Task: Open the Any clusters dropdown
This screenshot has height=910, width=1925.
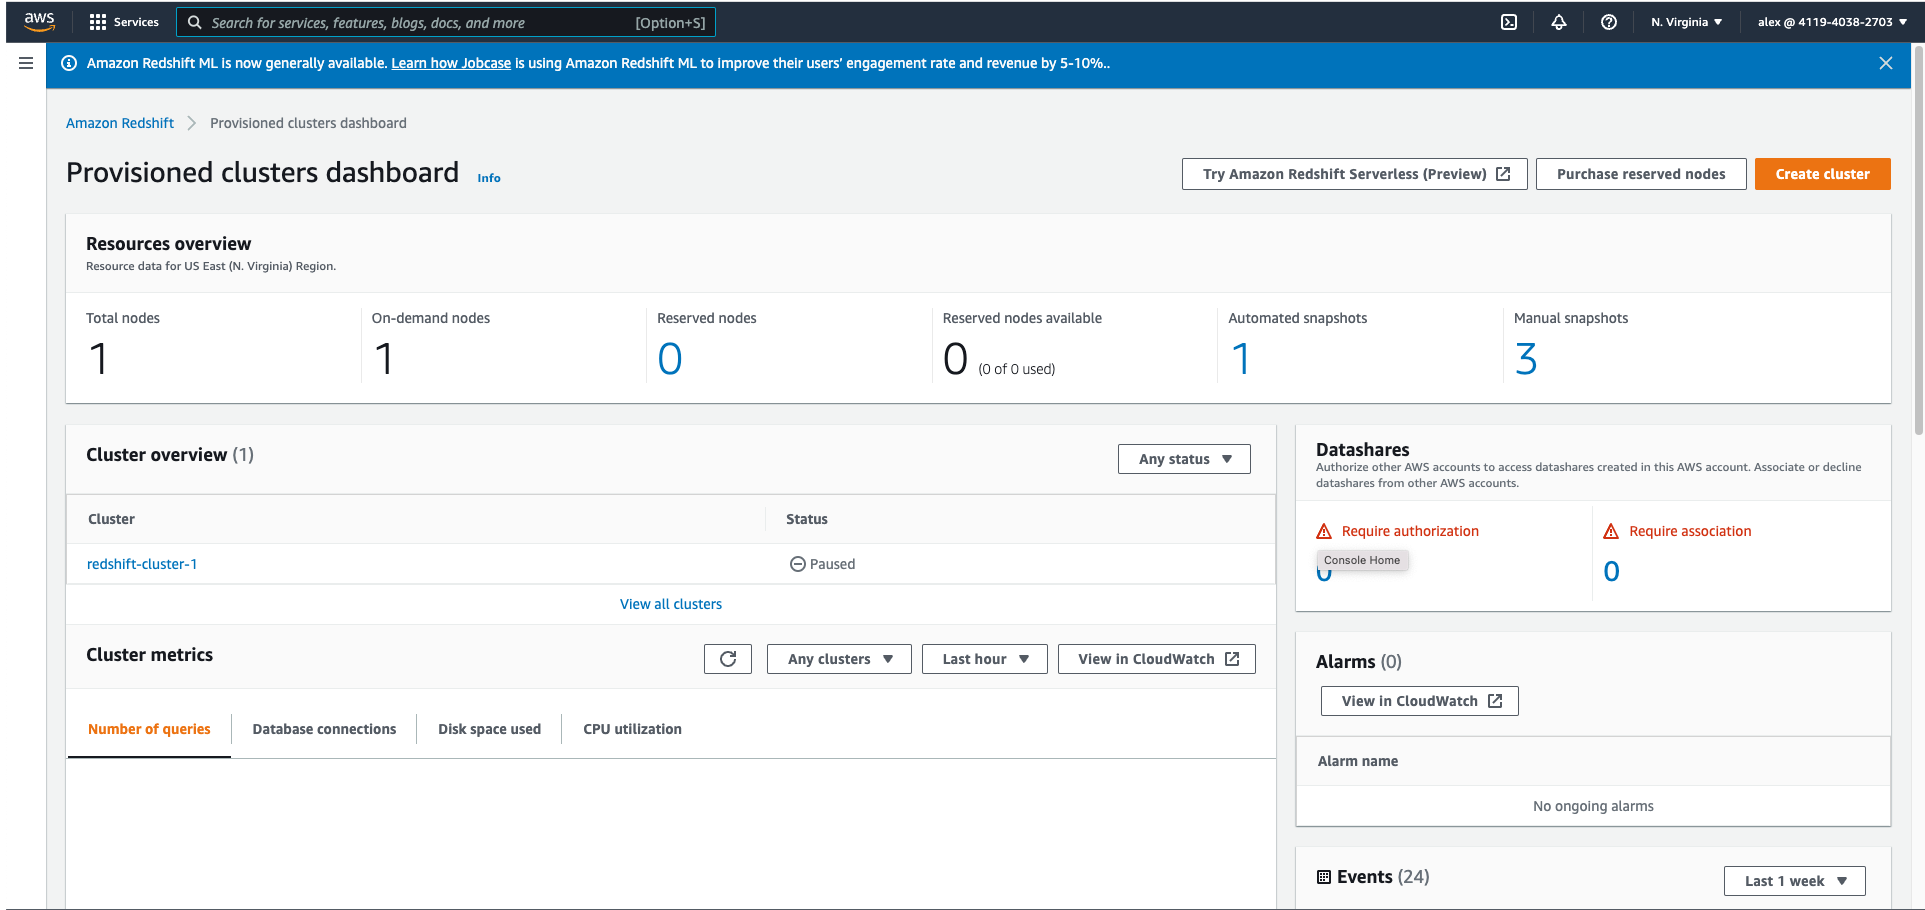Action: click(839, 659)
